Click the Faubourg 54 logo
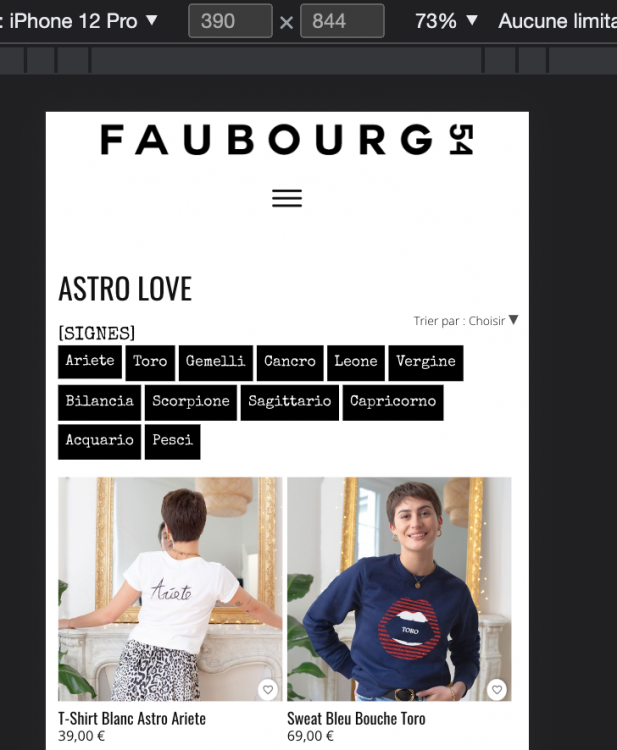Image resolution: width=617 pixels, height=750 pixels. pyautogui.click(x=287, y=139)
